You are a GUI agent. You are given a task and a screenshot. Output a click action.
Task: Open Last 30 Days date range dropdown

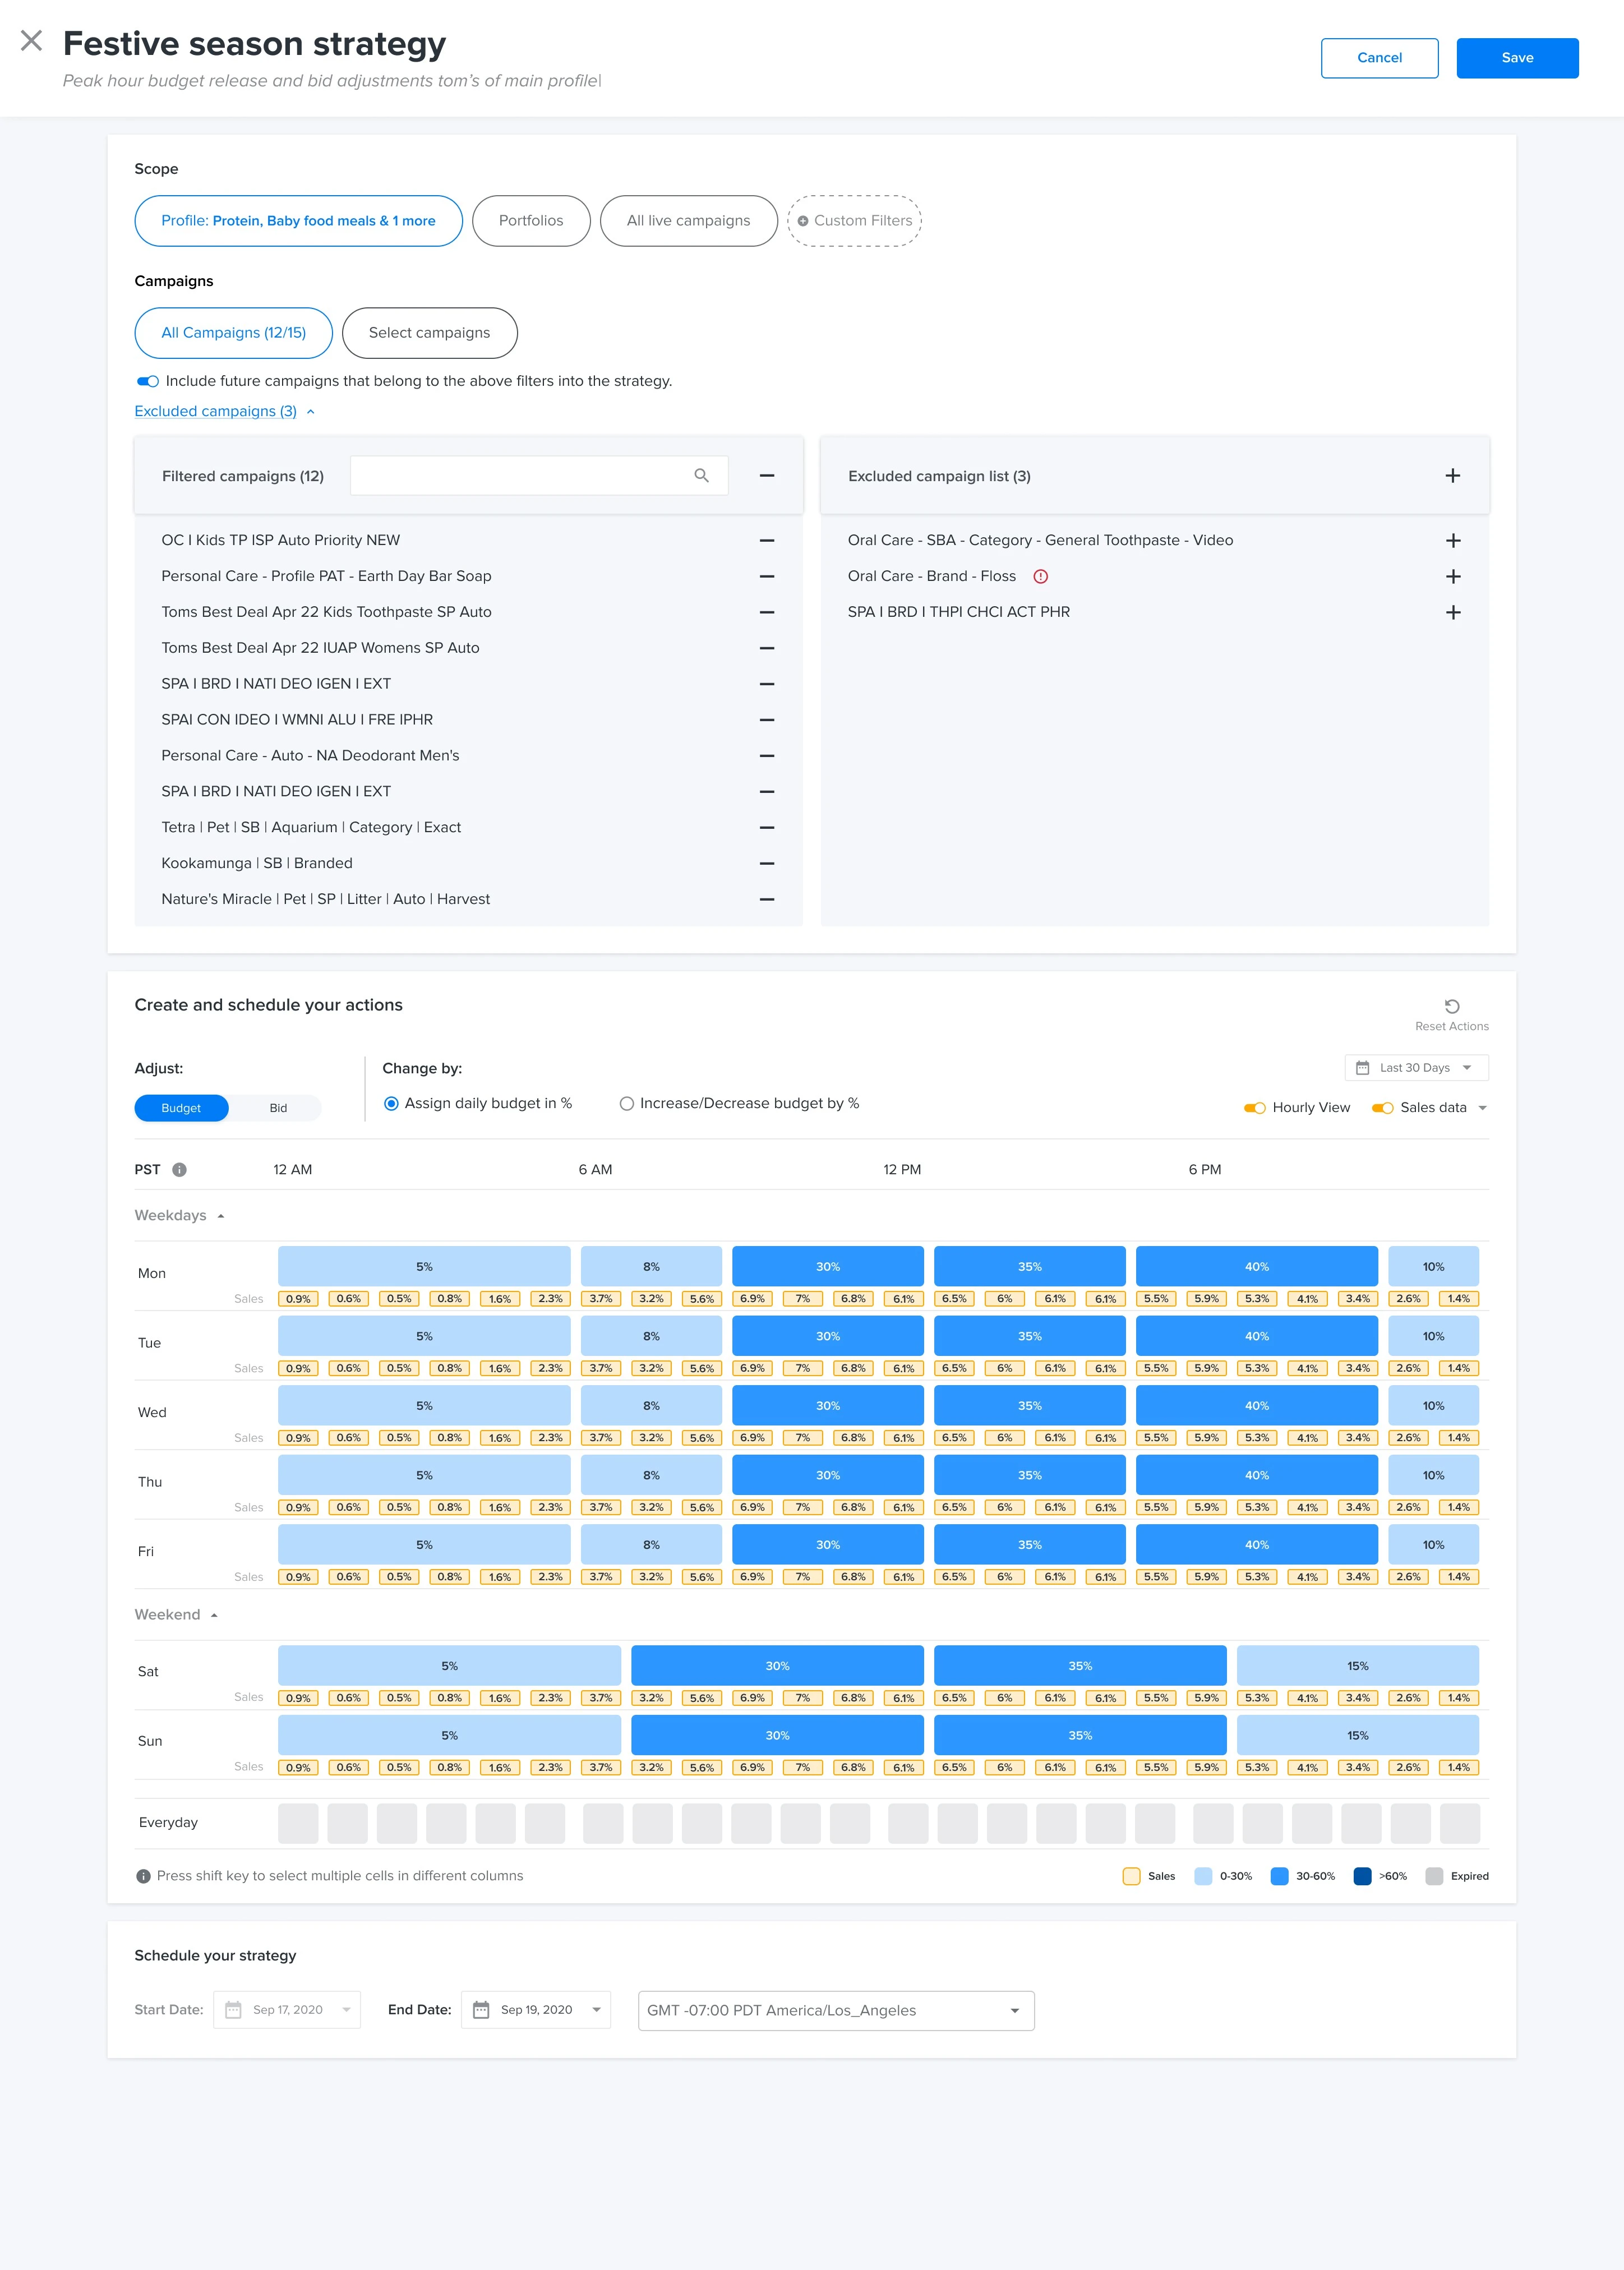pos(1416,1068)
